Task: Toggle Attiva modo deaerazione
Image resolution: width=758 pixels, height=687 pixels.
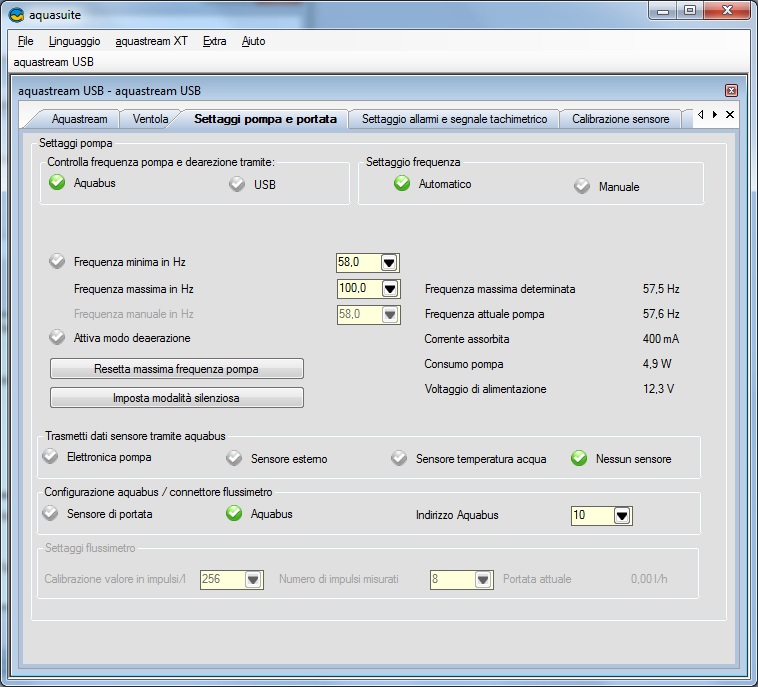Action: click(58, 338)
